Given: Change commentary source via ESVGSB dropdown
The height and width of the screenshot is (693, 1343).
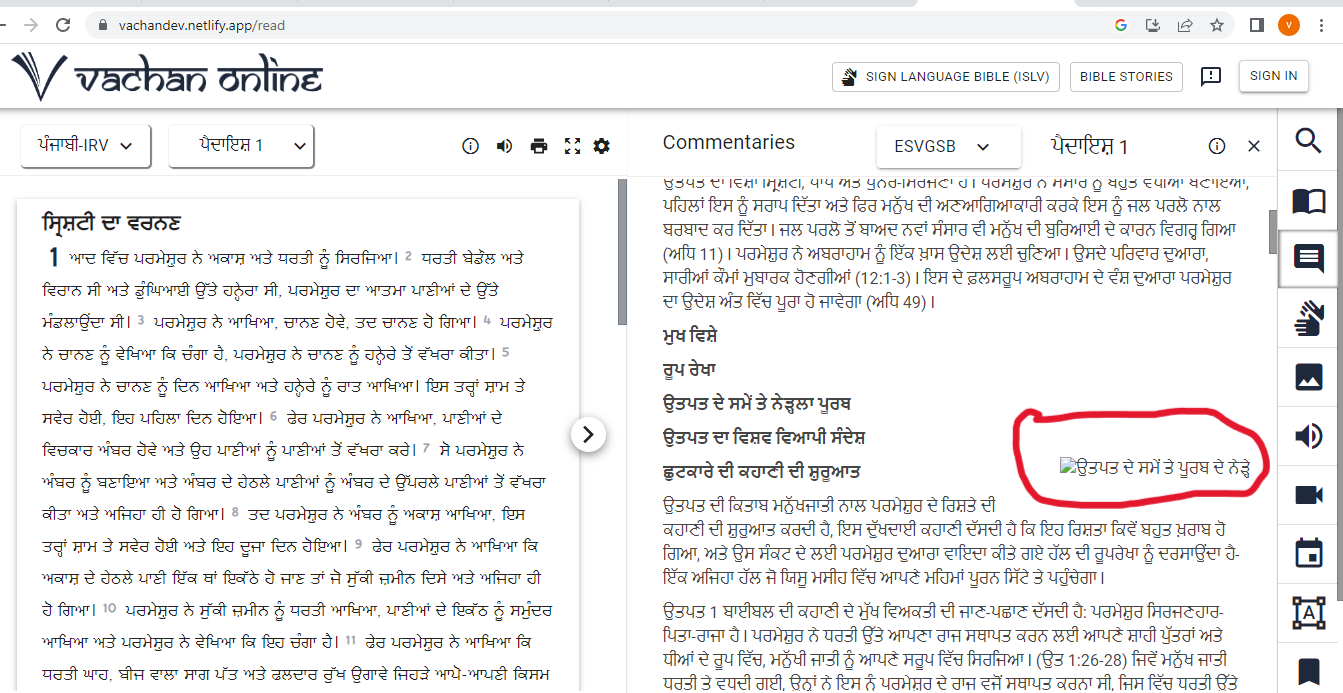Looking at the screenshot, I should [948, 145].
